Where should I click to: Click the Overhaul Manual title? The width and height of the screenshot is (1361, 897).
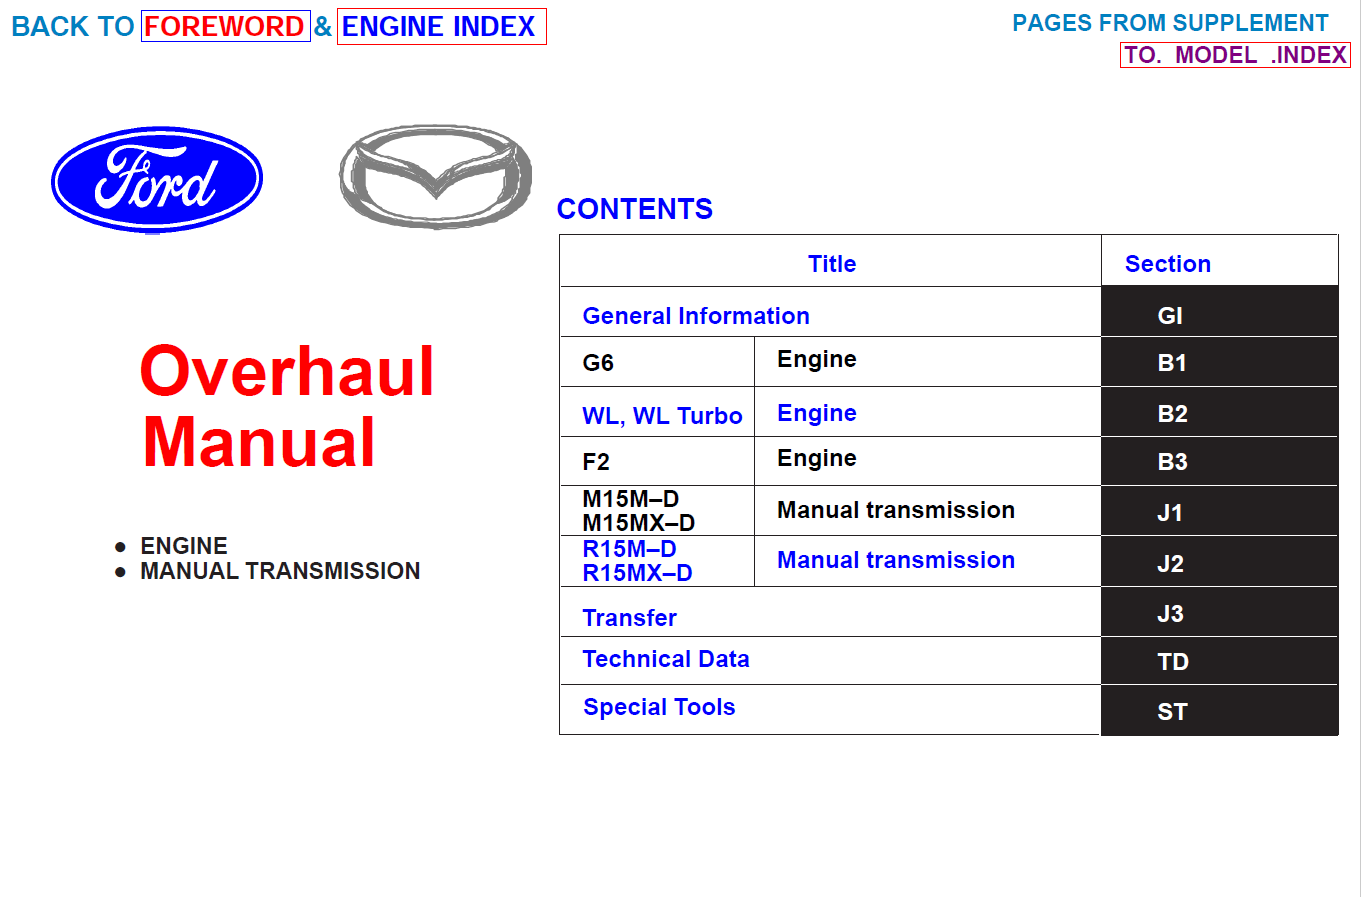(x=287, y=406)
